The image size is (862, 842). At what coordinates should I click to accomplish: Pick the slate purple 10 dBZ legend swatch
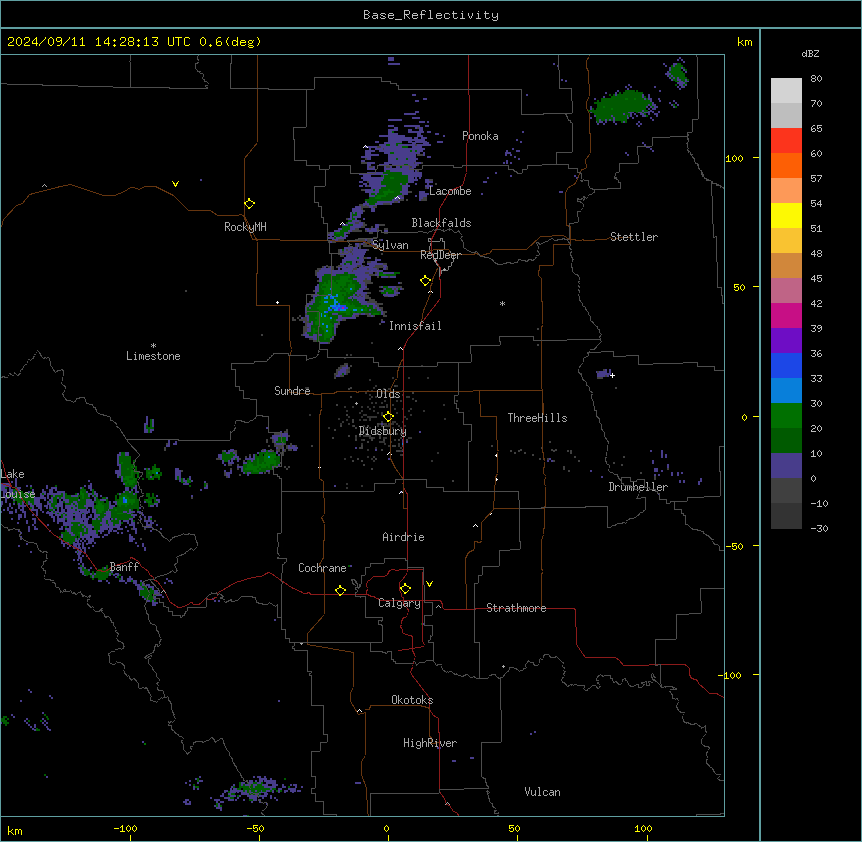coord(786,466)
